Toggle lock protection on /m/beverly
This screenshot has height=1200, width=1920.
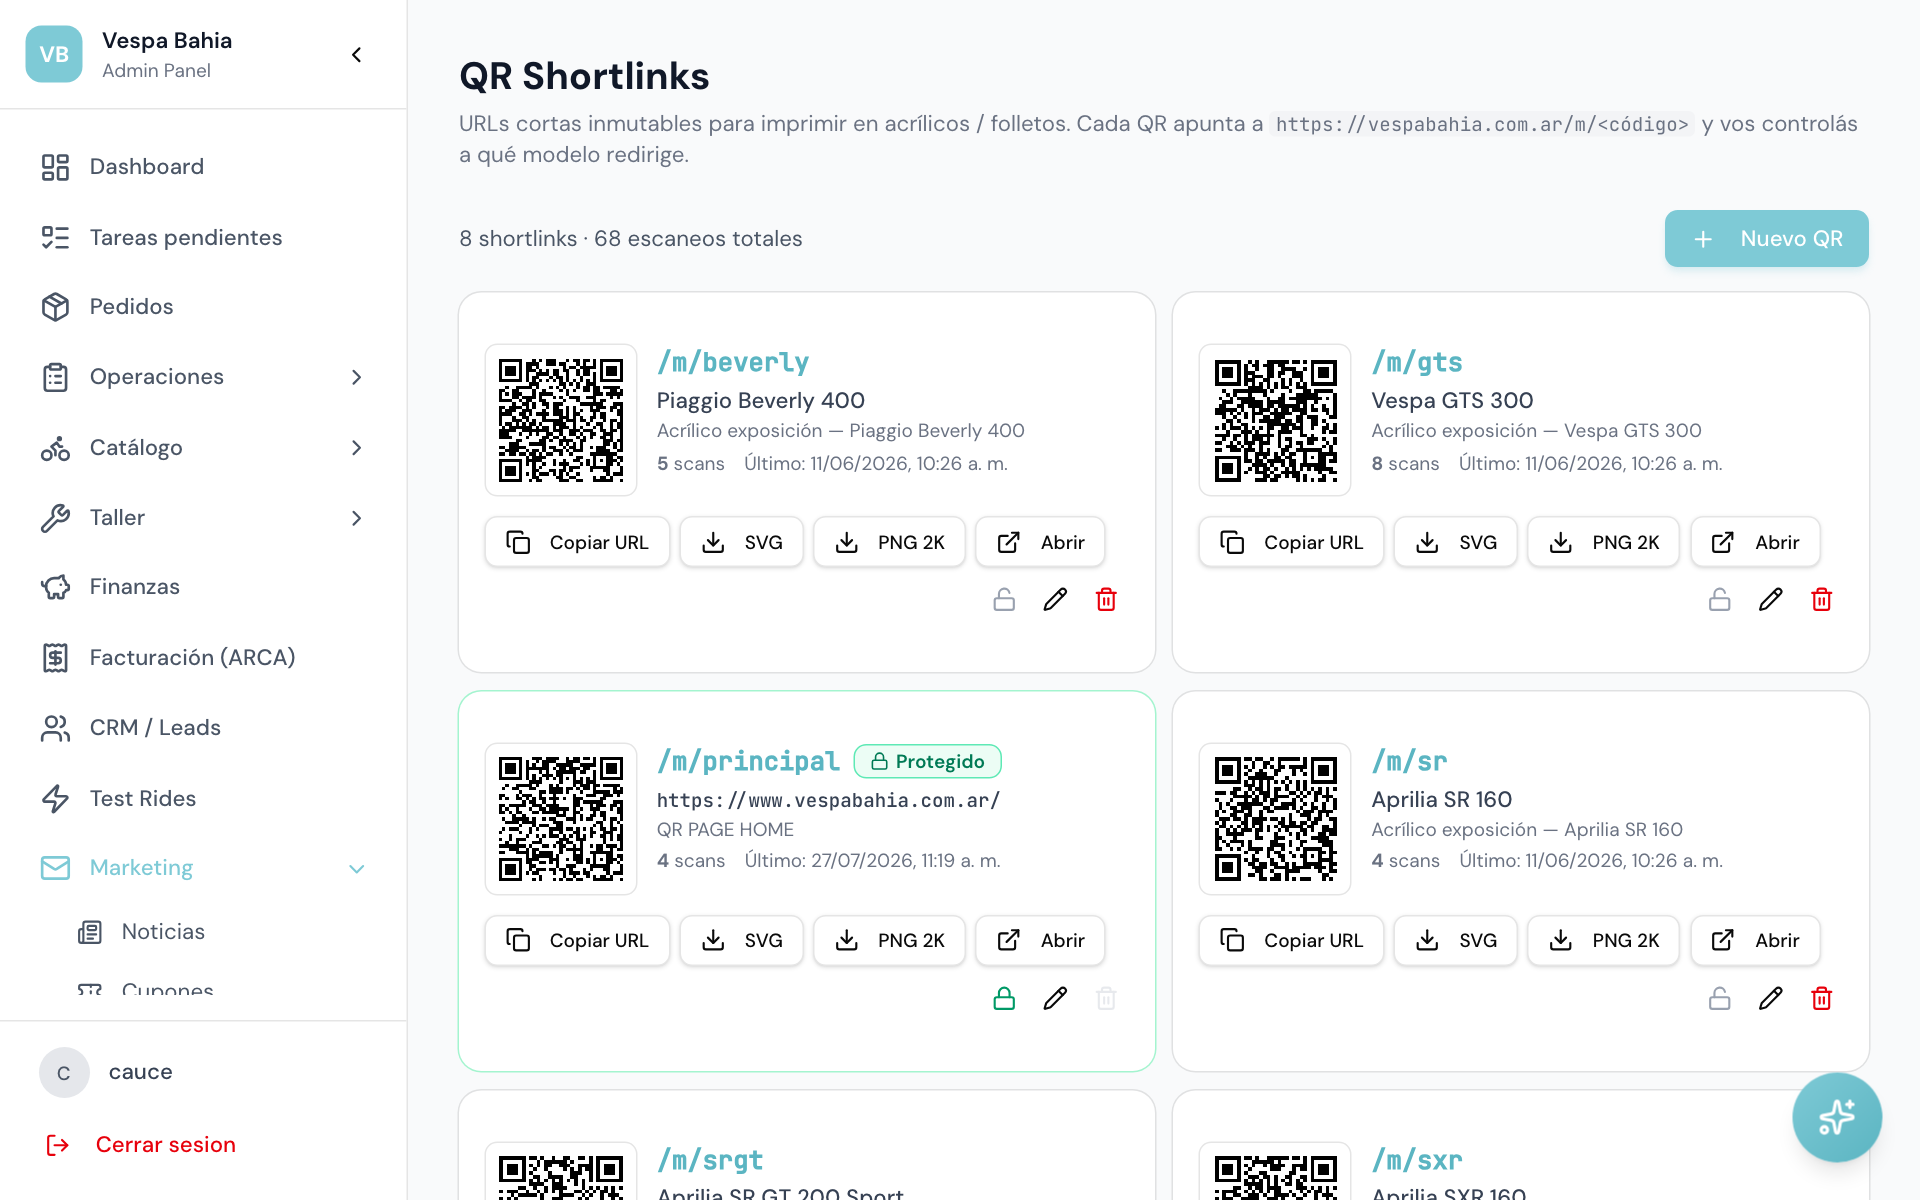pos(1004,600)
